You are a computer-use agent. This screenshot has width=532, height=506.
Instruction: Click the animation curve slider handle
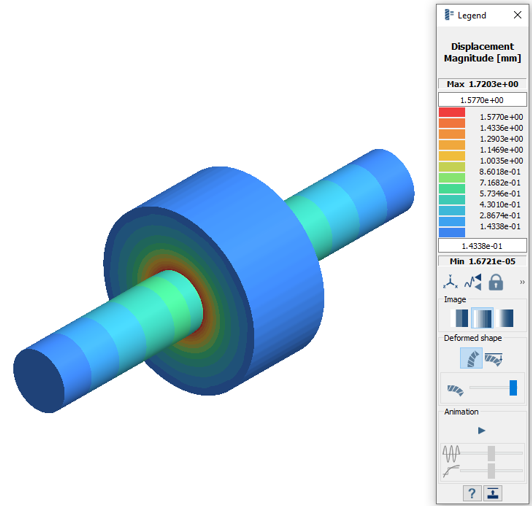point(491,471)
